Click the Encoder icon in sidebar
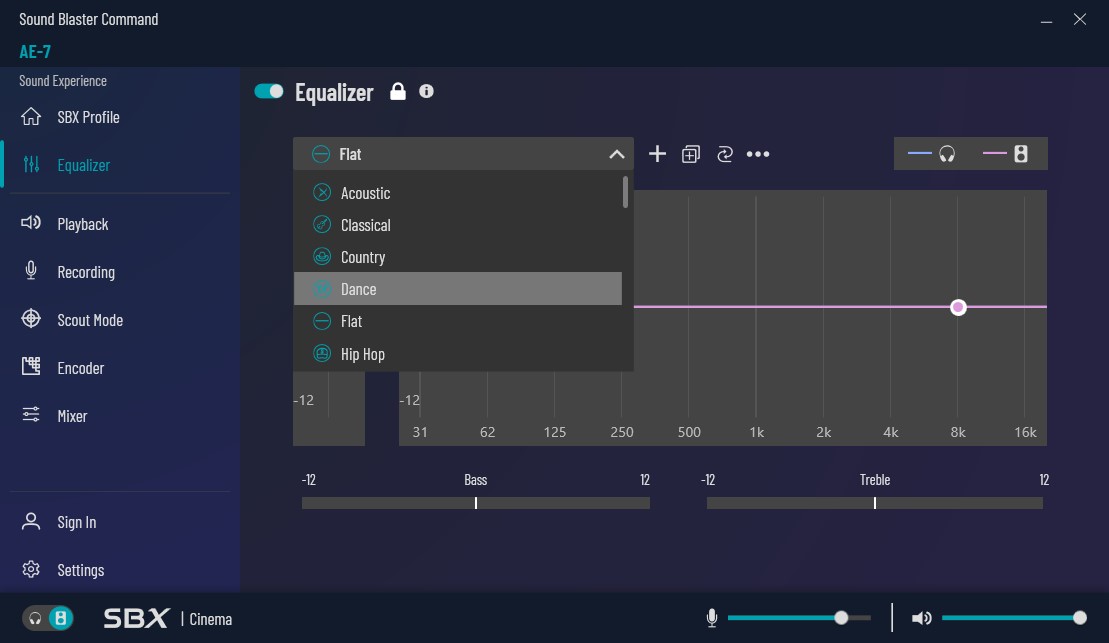 [x=31, y=366]
